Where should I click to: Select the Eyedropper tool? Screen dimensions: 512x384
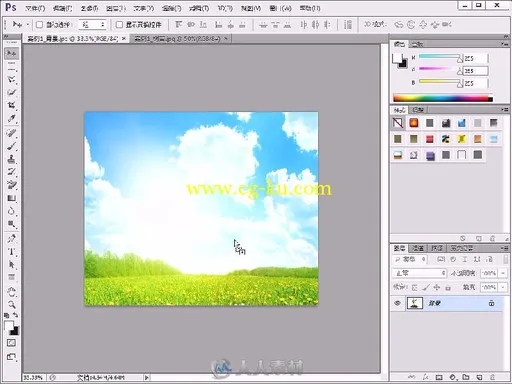[x=12, y=118]
